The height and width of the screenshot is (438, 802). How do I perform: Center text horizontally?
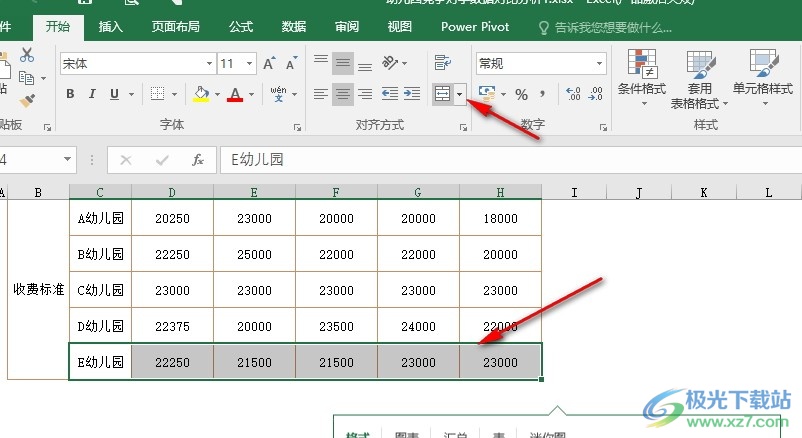click(x=343, y=94)
